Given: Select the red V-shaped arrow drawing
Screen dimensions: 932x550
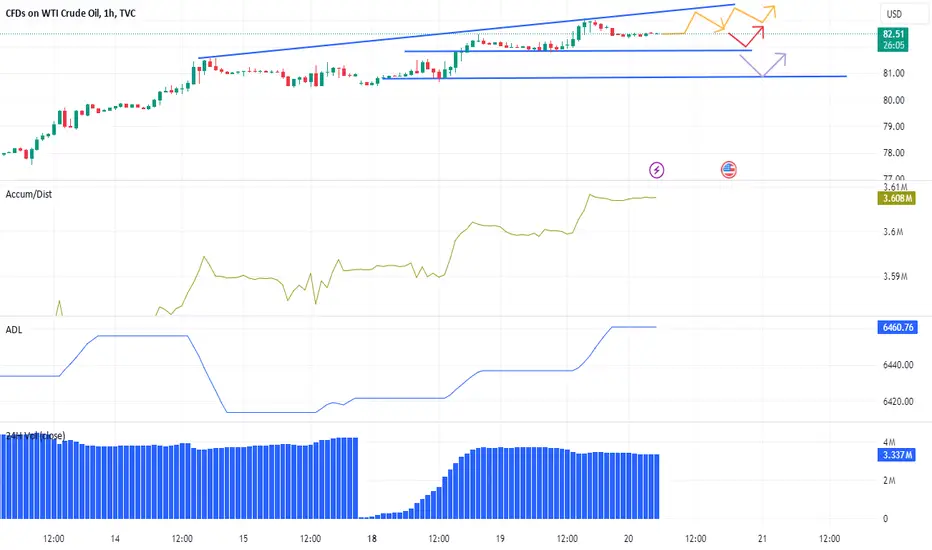Looking at the screenshot, I should pyautogui.click(x=747, y=36).
